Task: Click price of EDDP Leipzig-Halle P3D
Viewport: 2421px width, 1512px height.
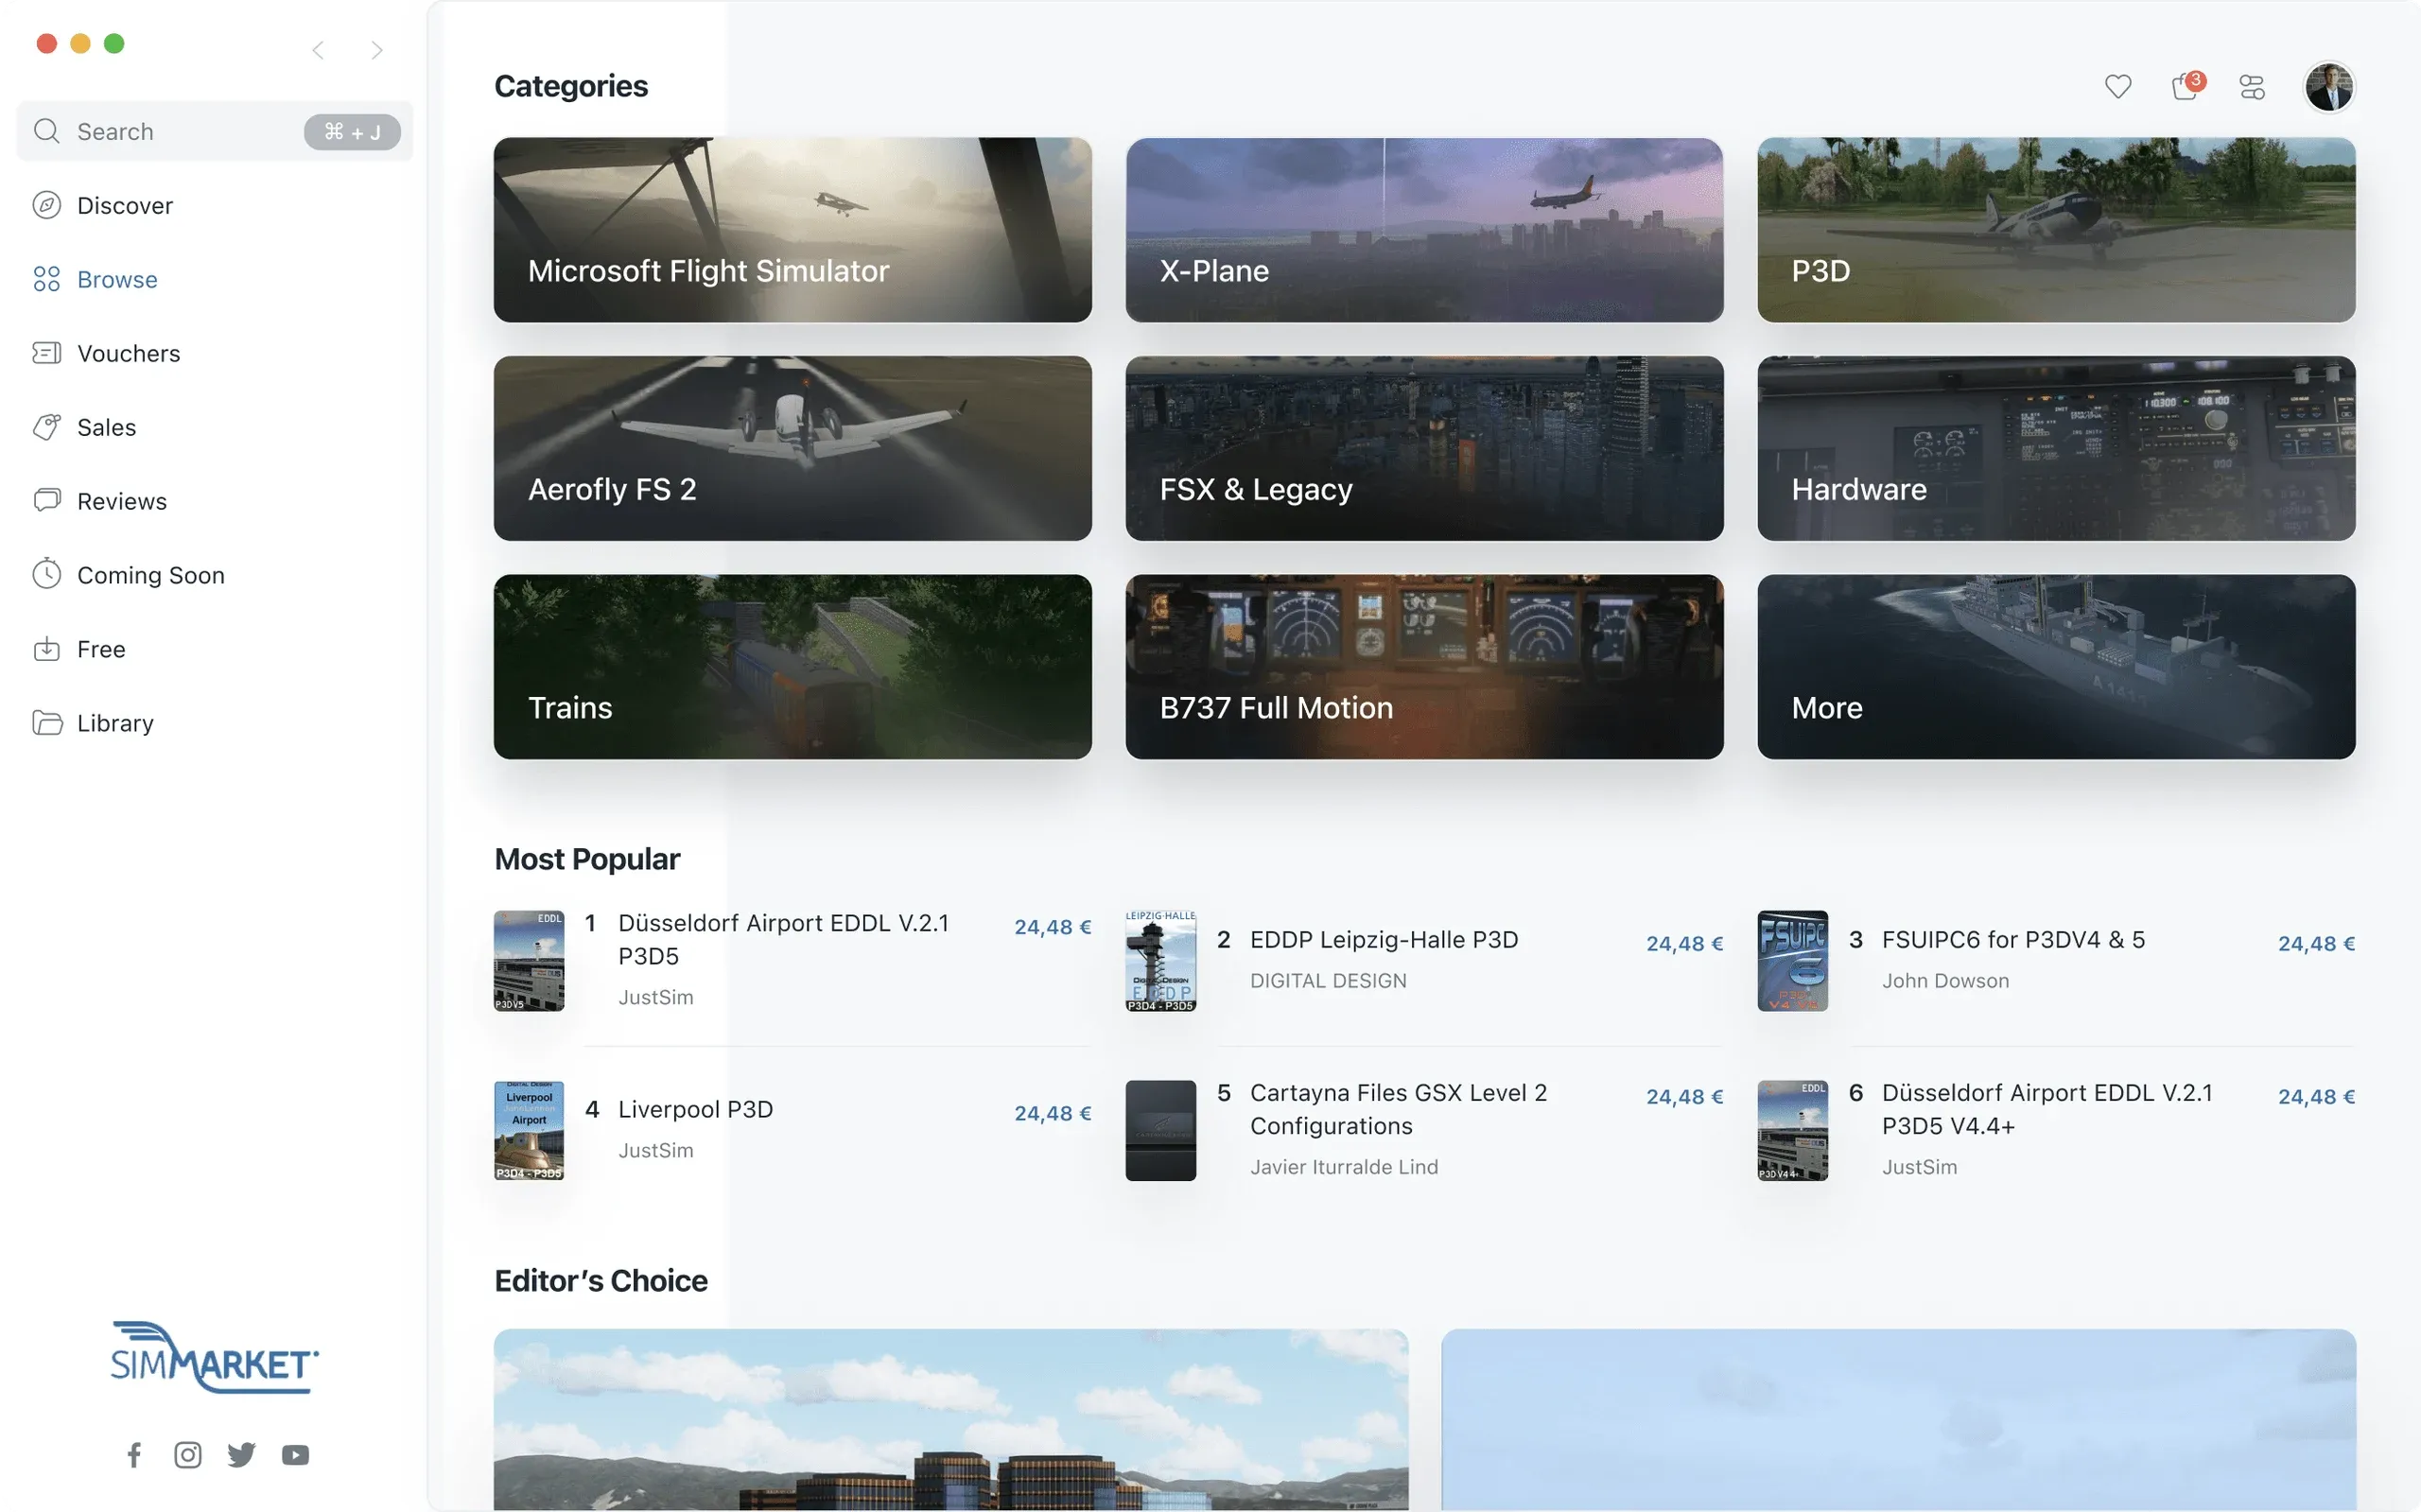Action: [x=1684, y=943]
